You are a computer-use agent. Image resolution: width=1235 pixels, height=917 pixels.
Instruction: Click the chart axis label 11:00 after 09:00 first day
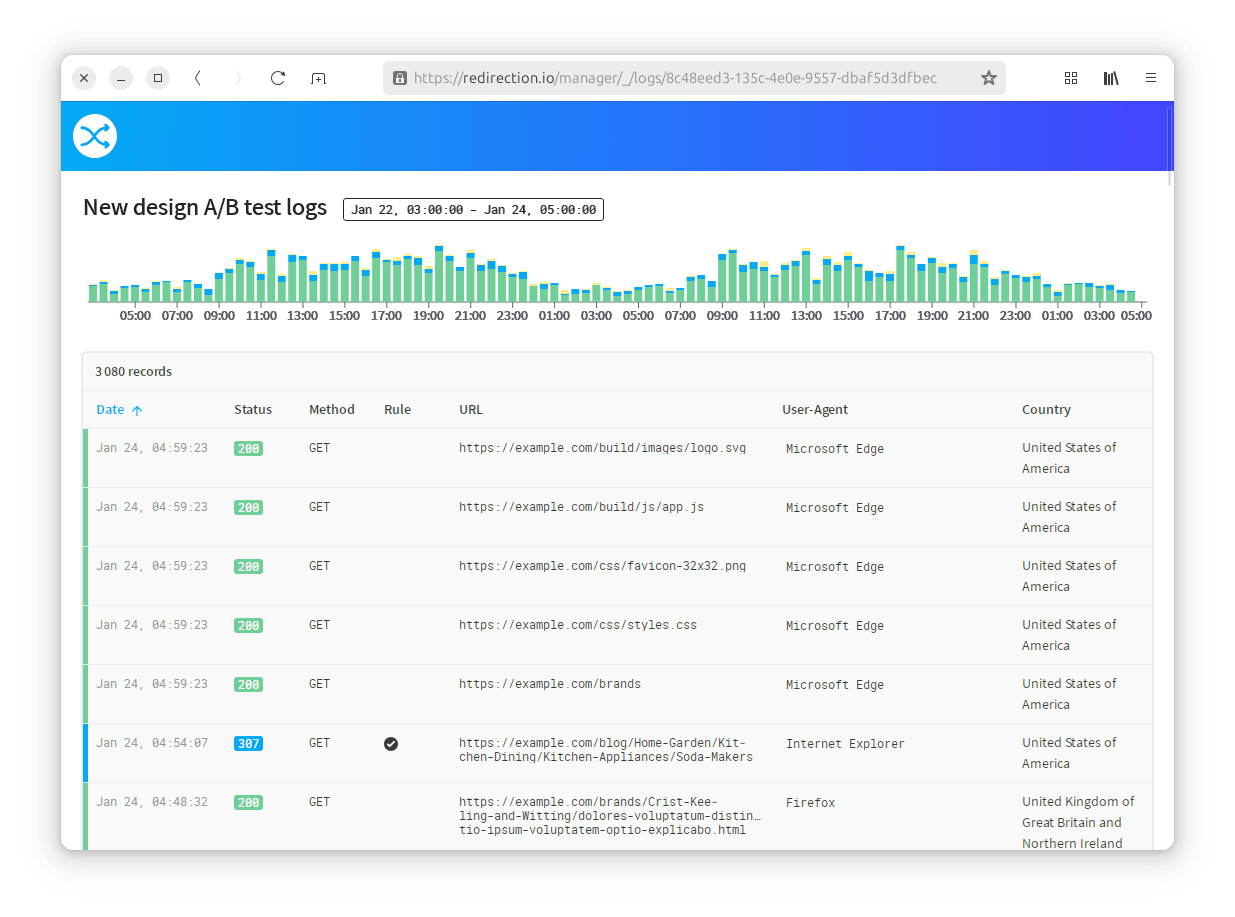tap(261, 316)
